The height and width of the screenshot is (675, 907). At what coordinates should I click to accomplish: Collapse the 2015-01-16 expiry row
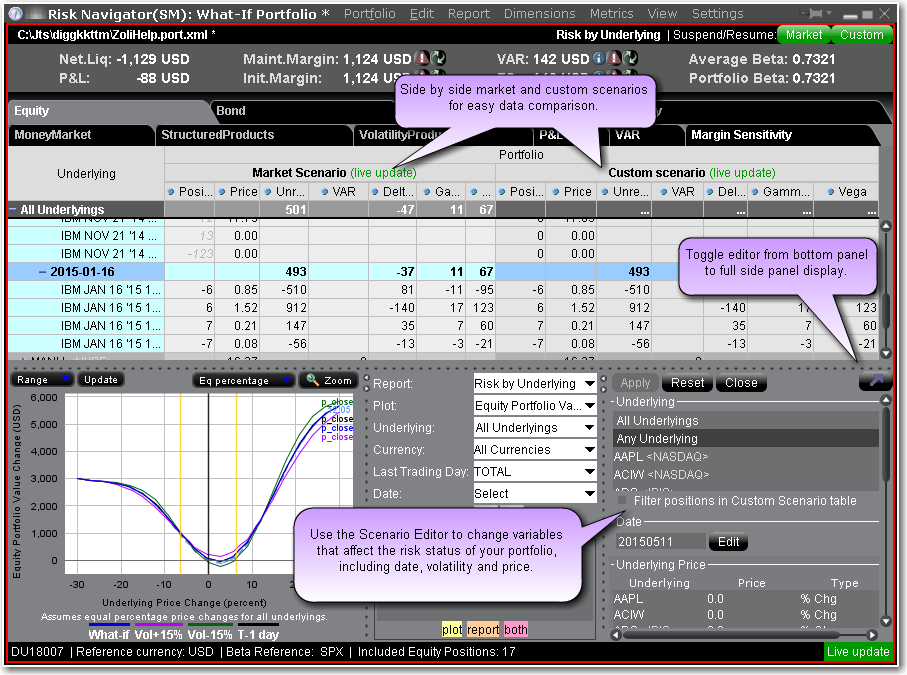(x=43, y=272)
